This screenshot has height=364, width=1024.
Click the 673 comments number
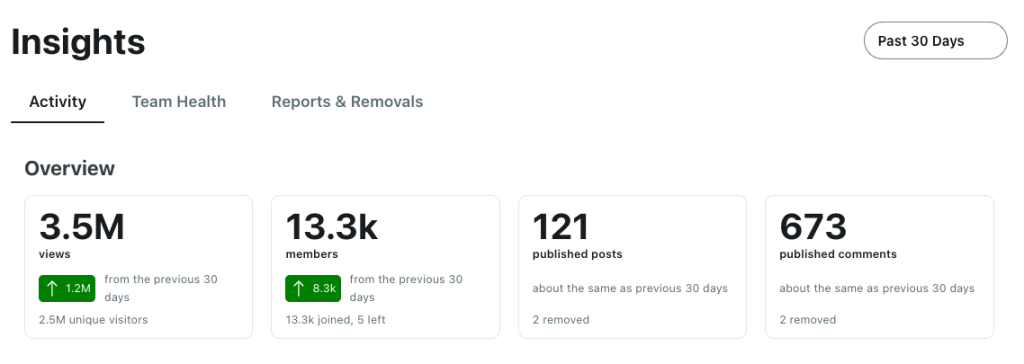click(x=813, y=227)
